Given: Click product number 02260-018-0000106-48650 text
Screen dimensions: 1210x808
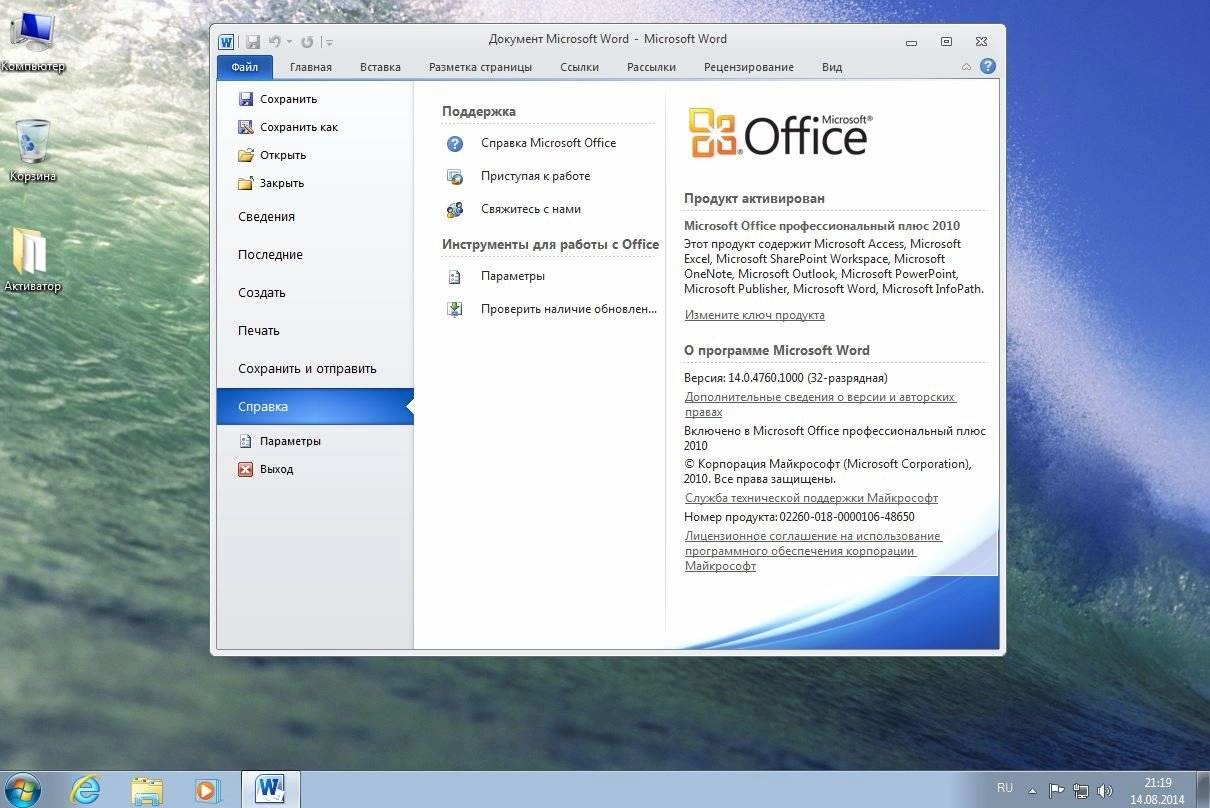Looking at the screenshot, I should click(847, 517).
